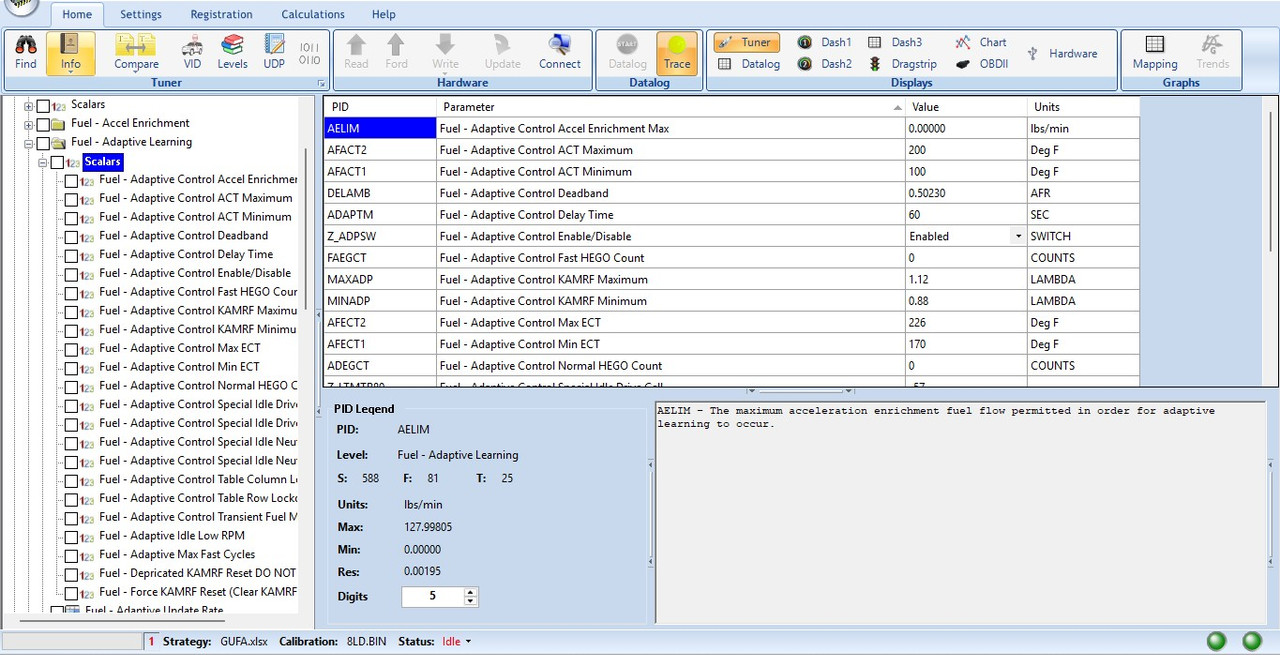Open the Hardware USB display
Viewport: 1280px width, 655px height.
pos(1062,54)
